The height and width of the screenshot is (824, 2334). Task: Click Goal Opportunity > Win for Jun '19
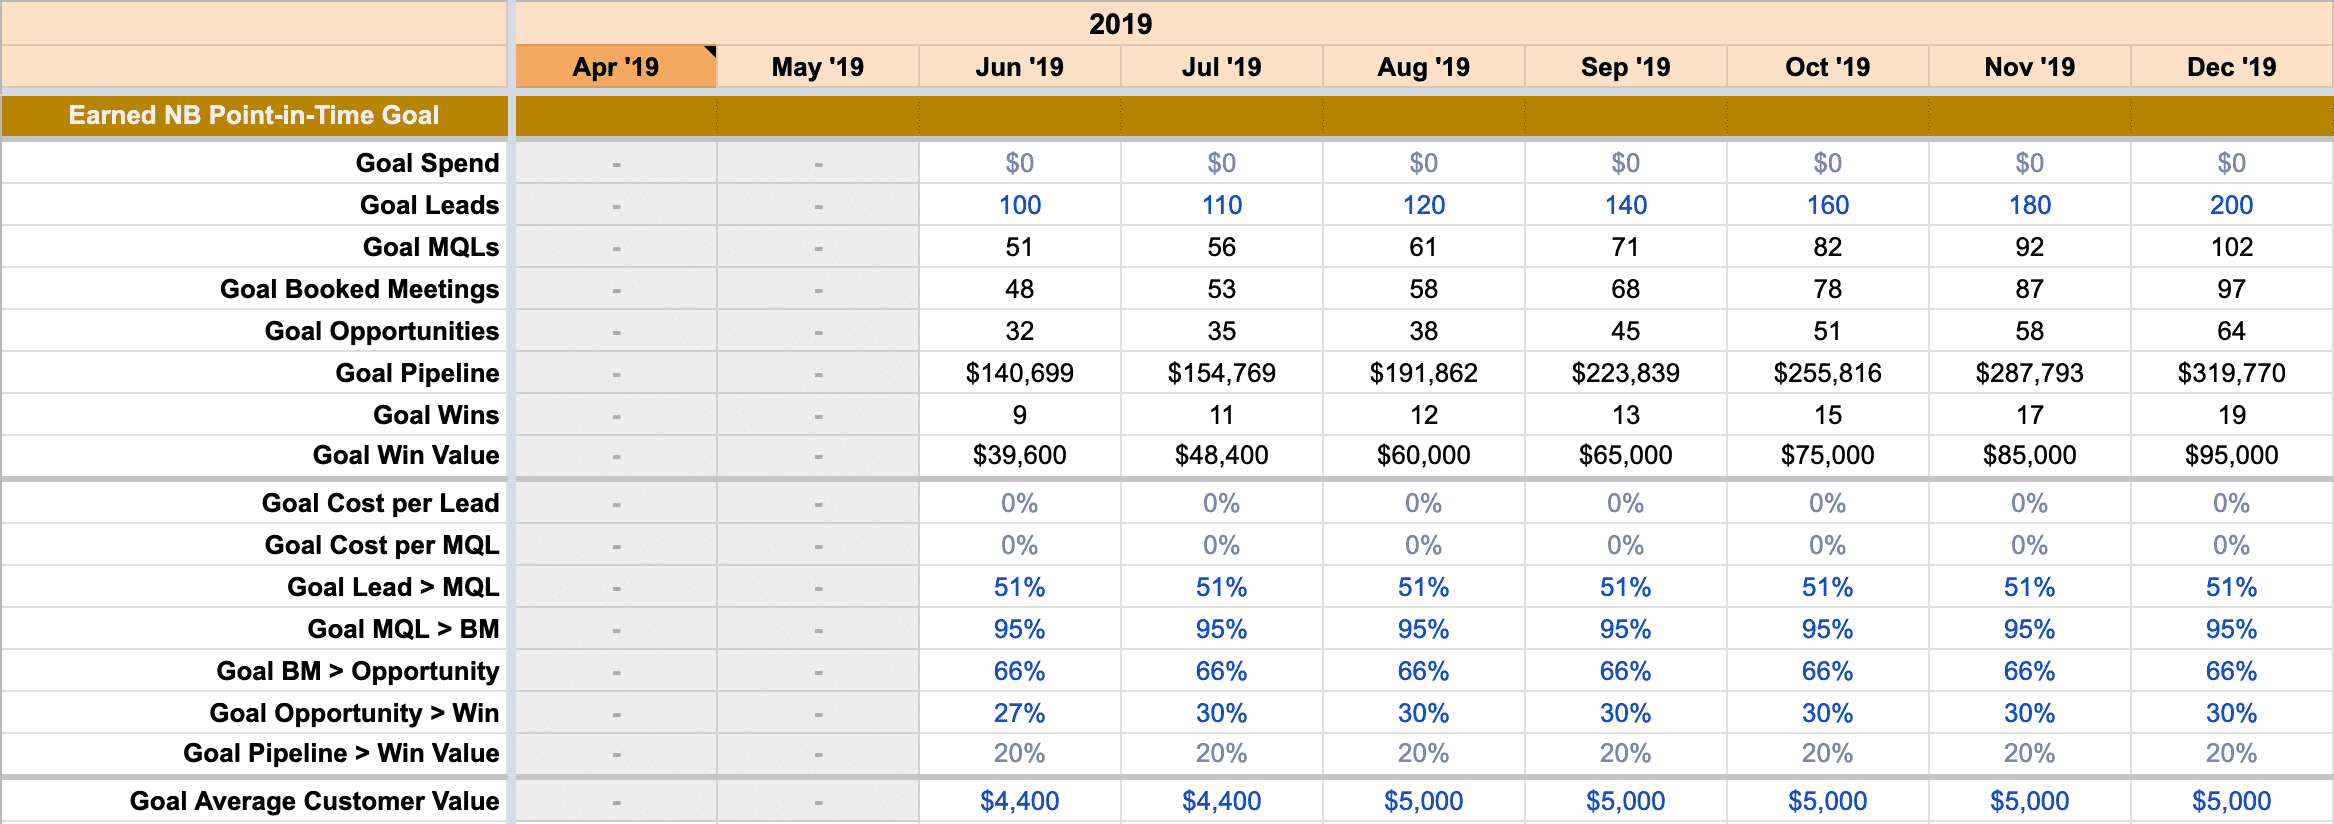point(1019,713)
